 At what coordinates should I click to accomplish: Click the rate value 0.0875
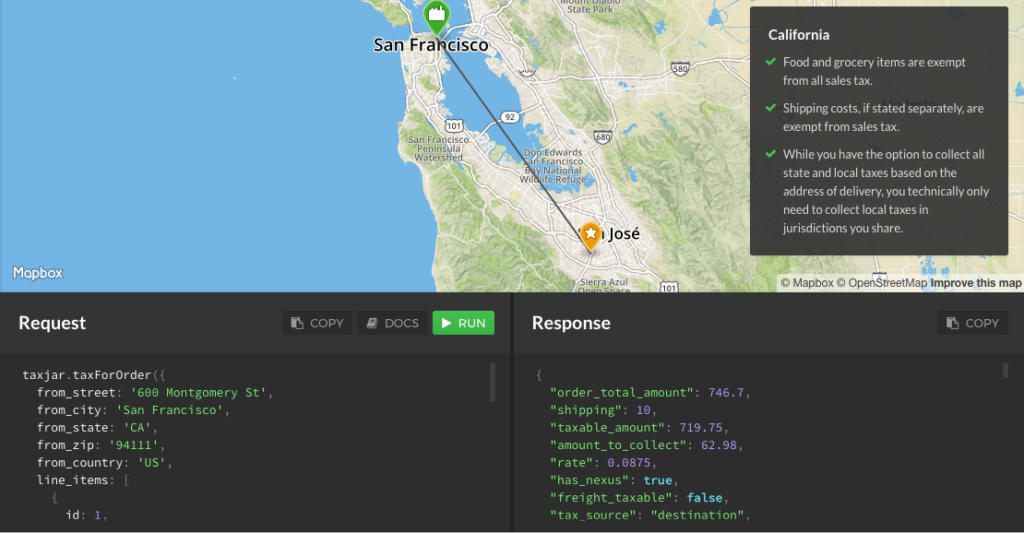[x=629, y=462]
